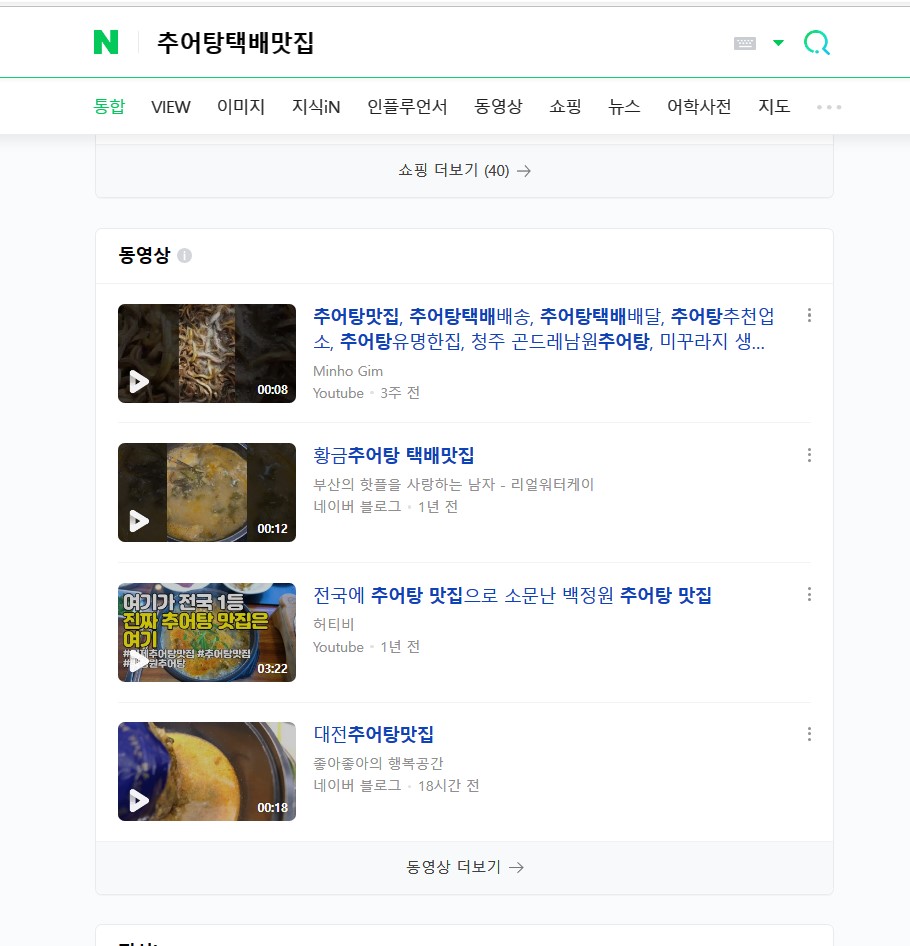Select the 통합 tab
Screen dimensions: 910x946
point(109,107)
